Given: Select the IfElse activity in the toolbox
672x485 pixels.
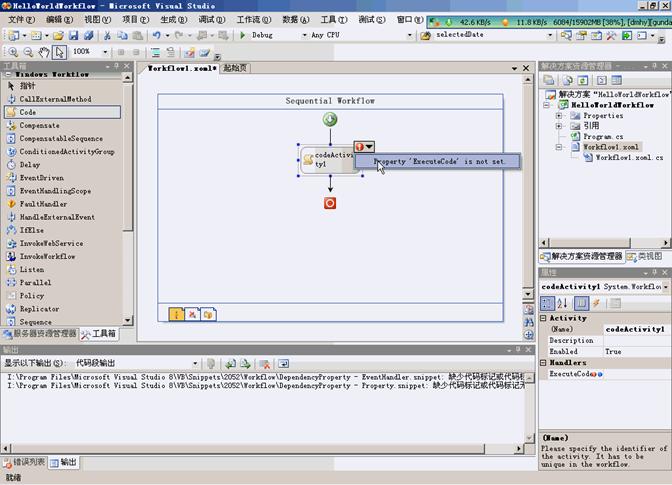Looking at the screenshot, I should (x=63, y=230).
